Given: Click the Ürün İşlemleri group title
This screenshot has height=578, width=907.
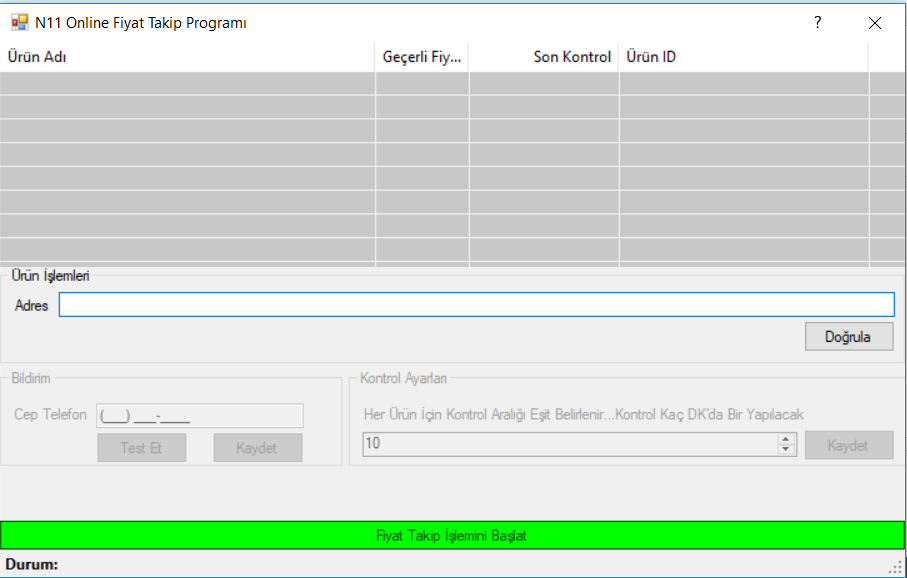Looking at the screenshot, I should pos(50,275).
